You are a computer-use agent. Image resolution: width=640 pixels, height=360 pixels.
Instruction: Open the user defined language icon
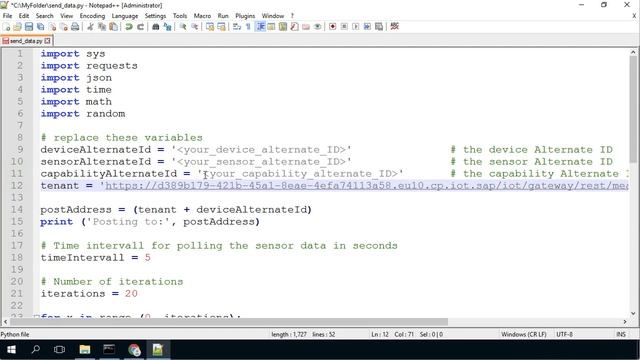pos(271,27)
